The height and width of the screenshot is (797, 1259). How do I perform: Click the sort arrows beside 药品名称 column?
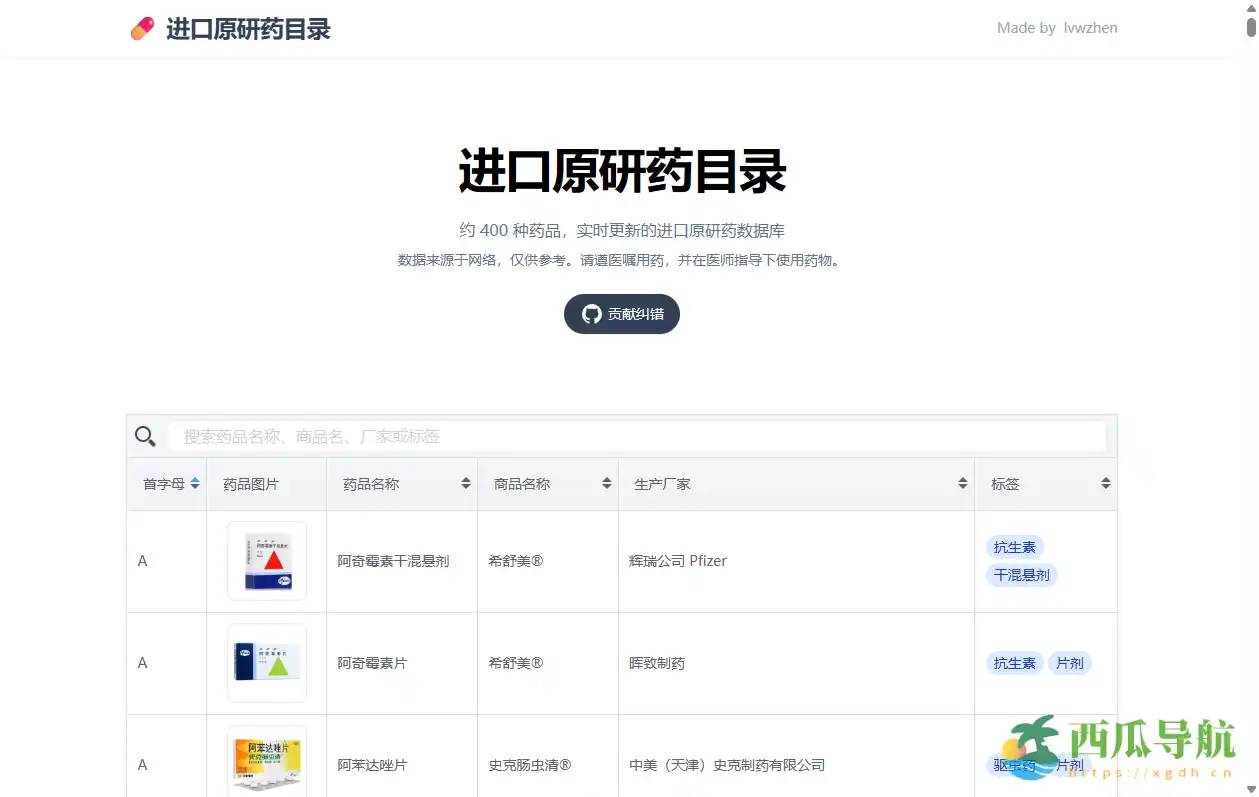tap(466, 483)
